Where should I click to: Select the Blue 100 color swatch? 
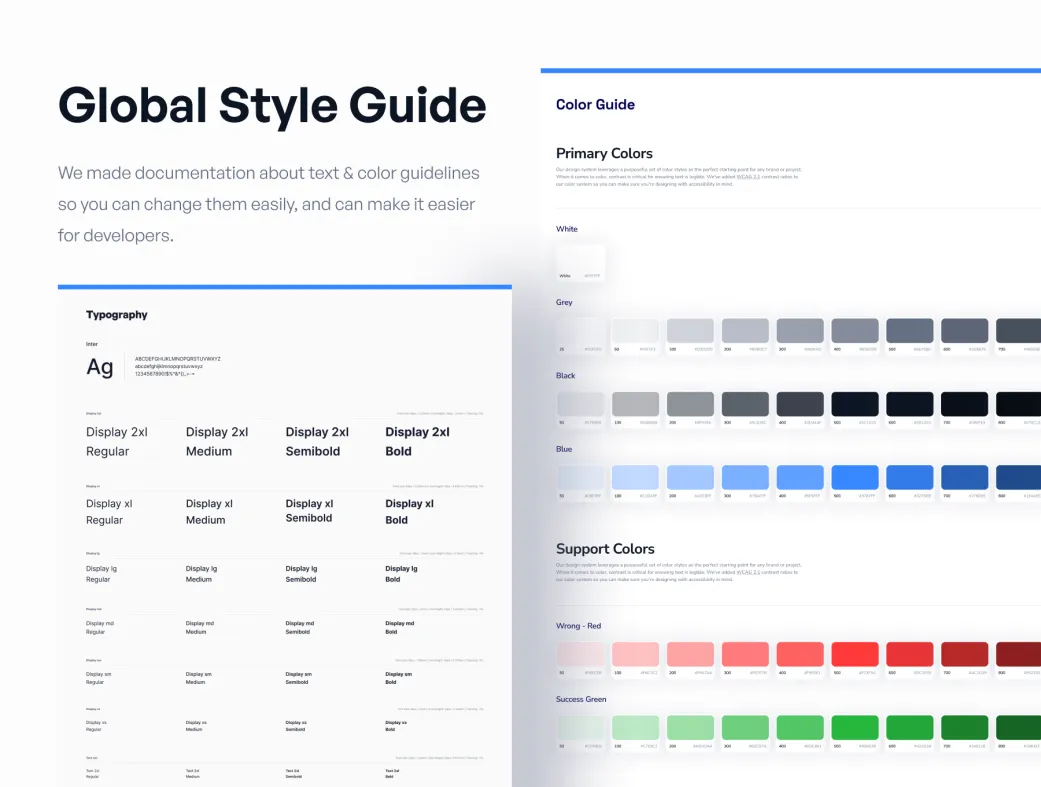[635, 477]
